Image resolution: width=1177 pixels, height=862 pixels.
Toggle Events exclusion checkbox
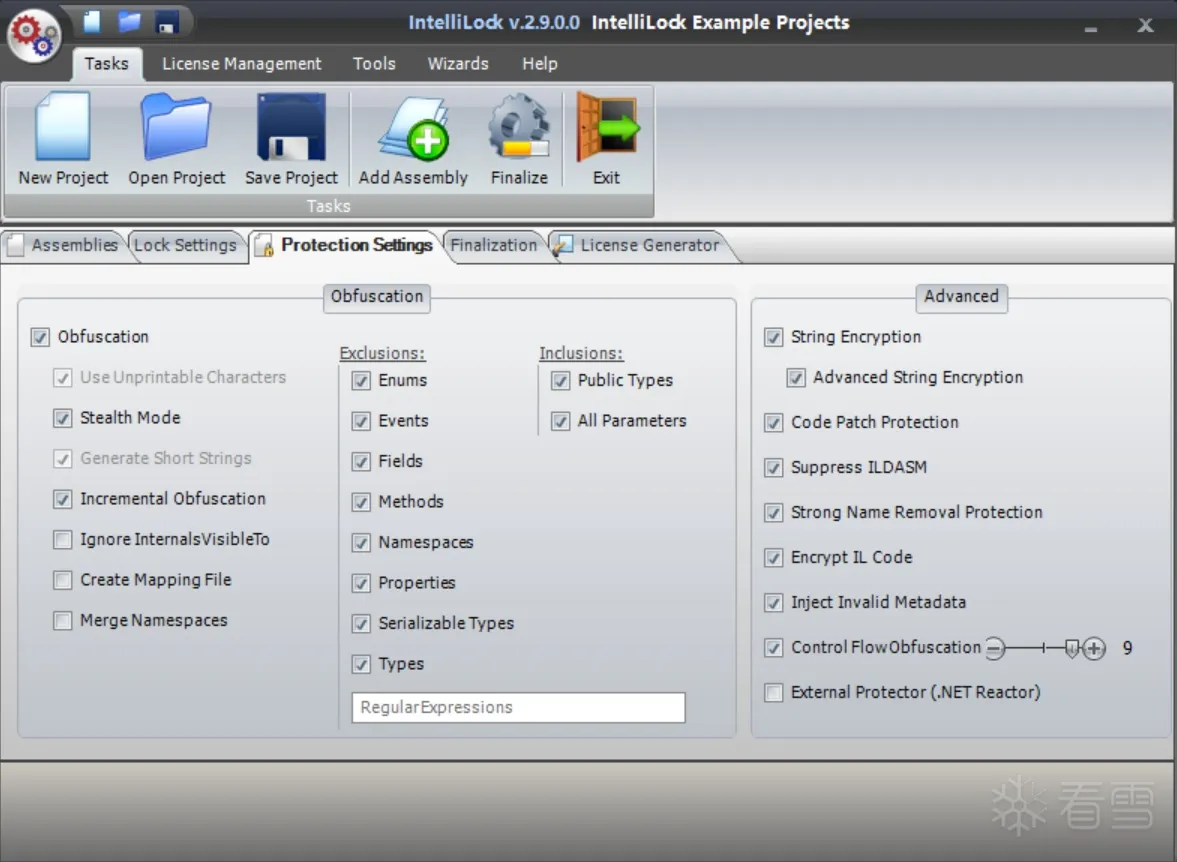coord(361,421)
